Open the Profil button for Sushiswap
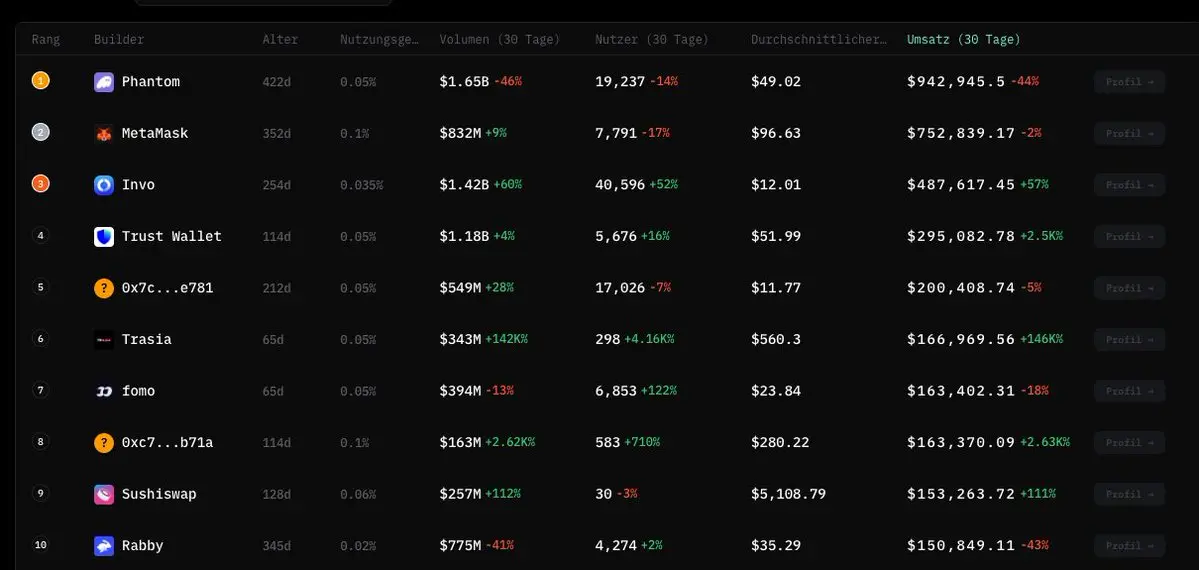The height and width of the screenshot is (570, 1199). click(x=1129, y=494)
